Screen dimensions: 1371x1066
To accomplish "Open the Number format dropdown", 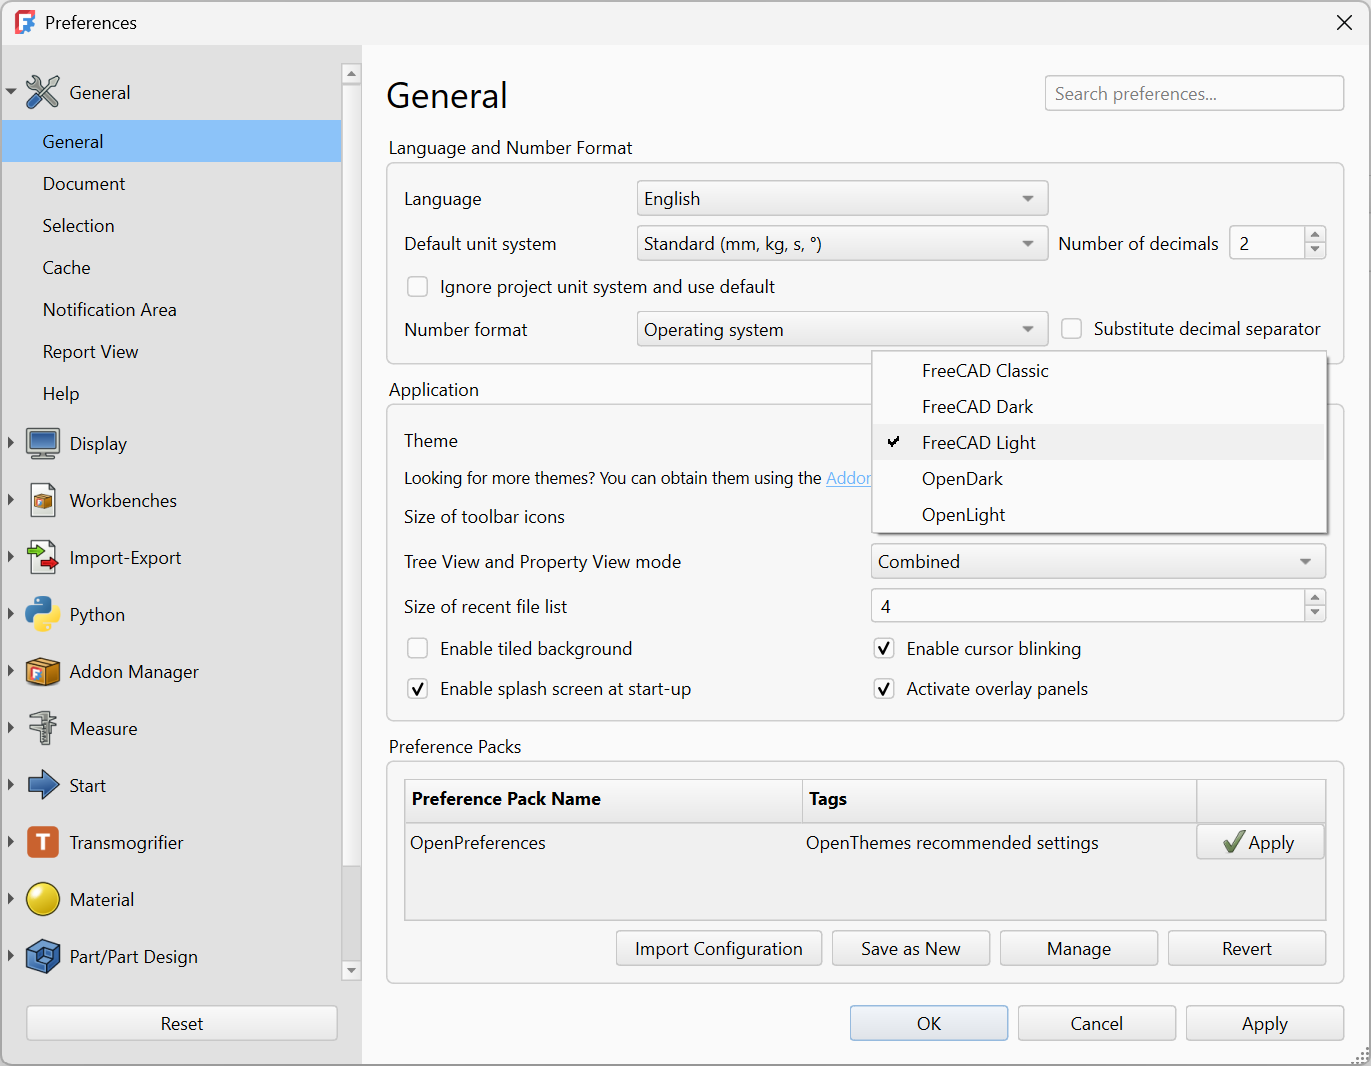I will (x=842, y=330).
